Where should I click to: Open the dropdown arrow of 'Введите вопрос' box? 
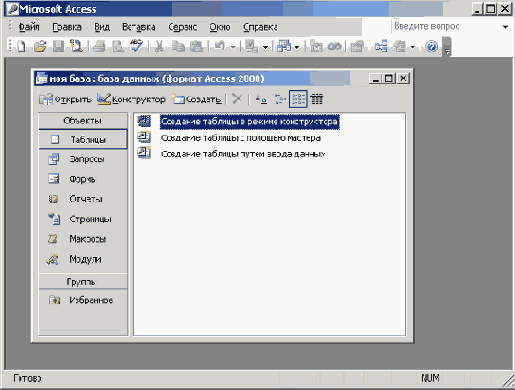tap(505, 27)
